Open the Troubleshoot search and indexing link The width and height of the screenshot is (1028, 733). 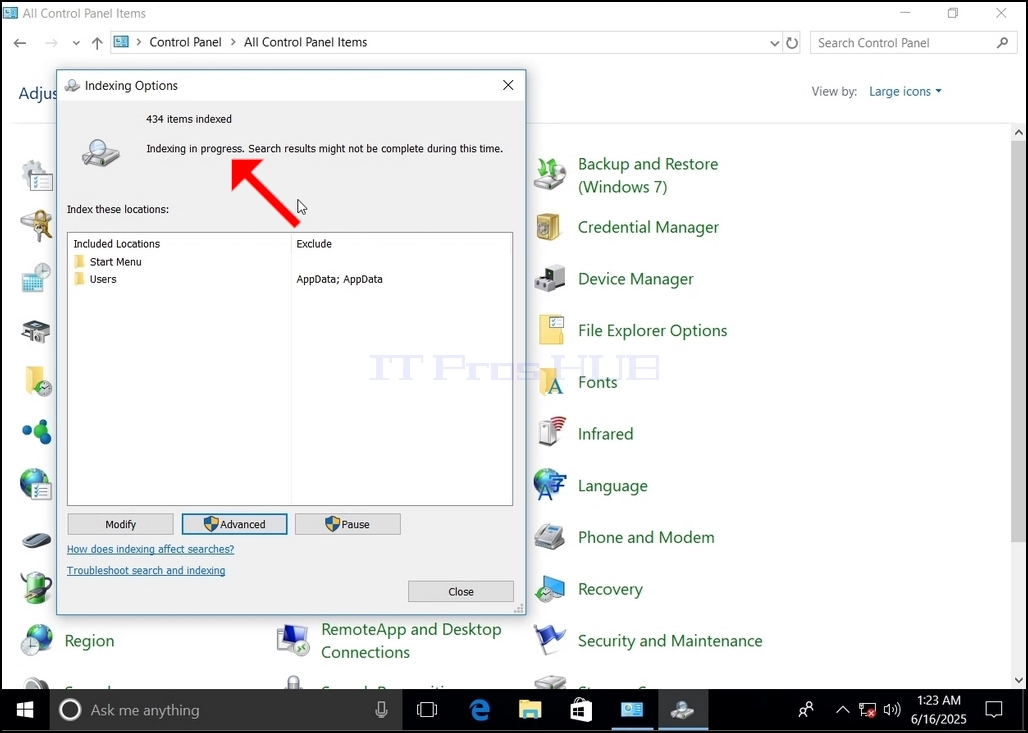(146, 570)
